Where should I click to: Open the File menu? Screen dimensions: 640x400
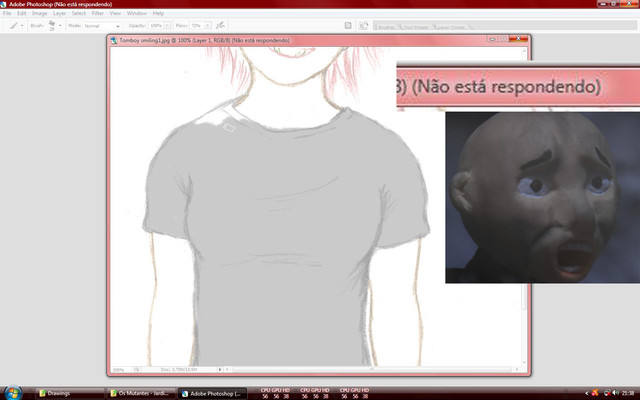[7, 13]
